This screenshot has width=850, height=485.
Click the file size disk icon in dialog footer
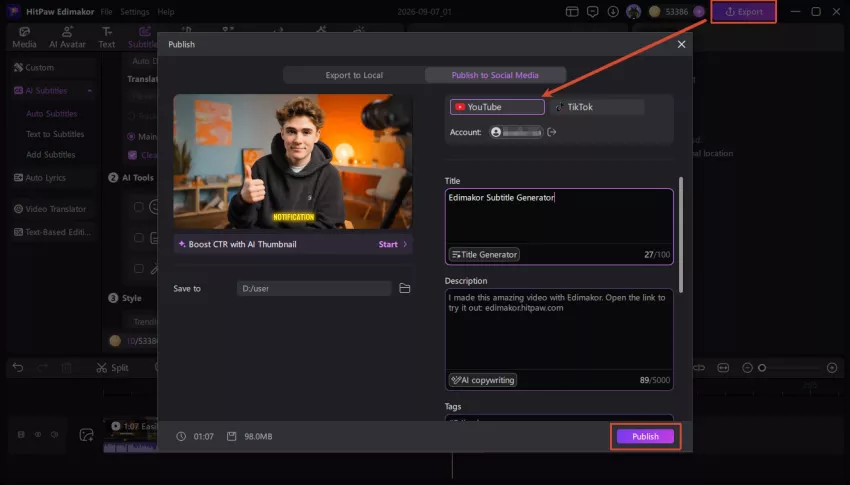pyautogui.click(x=231, y=436)
